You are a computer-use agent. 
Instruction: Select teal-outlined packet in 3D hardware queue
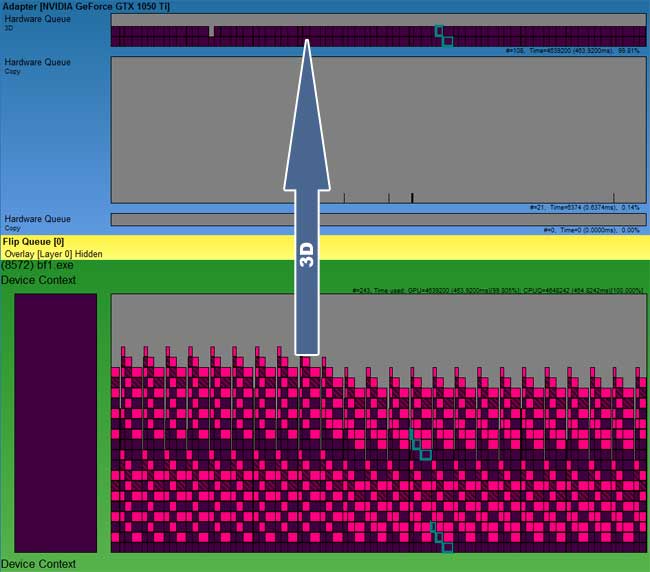coord(447,41)
